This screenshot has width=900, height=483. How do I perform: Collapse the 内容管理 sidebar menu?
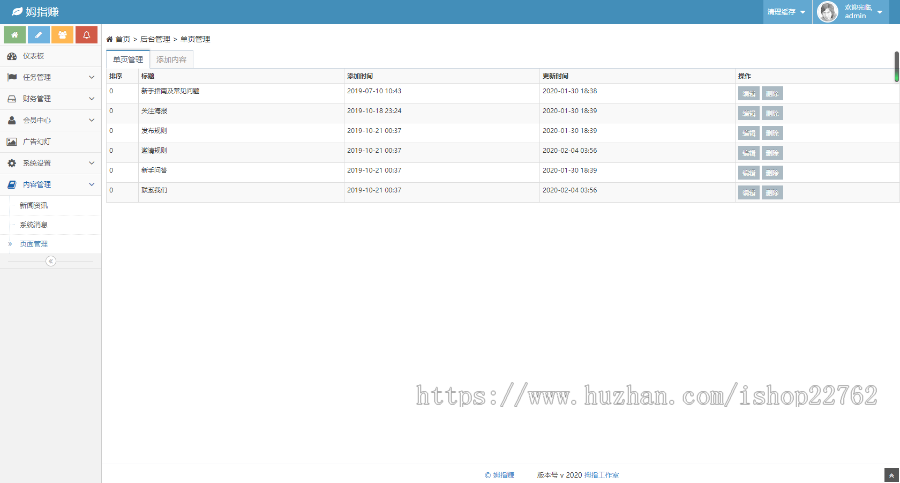pyautogui.click(x=50, y=184)
